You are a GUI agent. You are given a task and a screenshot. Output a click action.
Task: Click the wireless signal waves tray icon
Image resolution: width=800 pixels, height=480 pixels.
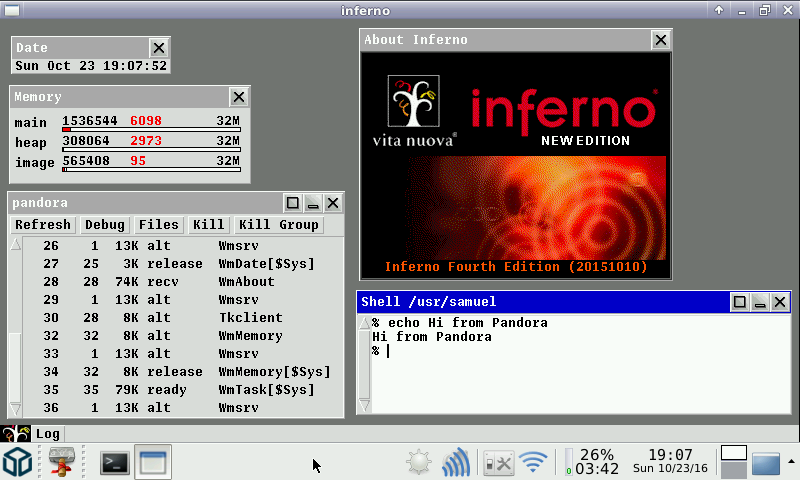click(x=456, y=462)
